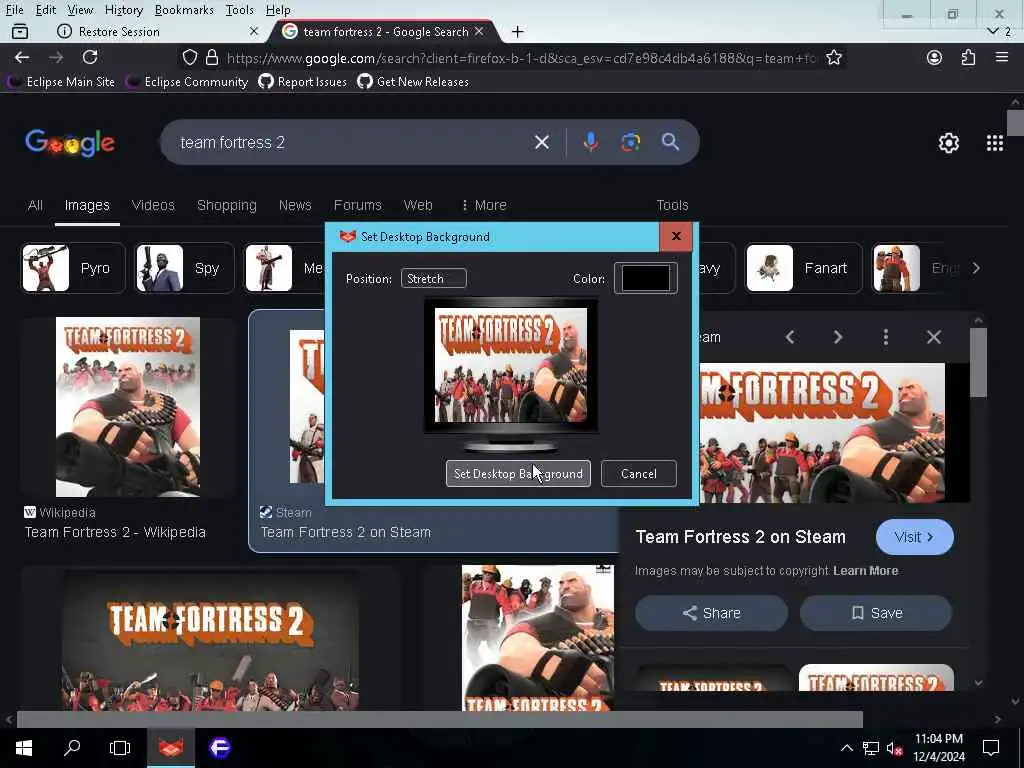Image resolution: width=1024 pixels, height=768 pixels.
Task: Open the Windows notification center
Action: click(x=991, y=748)
